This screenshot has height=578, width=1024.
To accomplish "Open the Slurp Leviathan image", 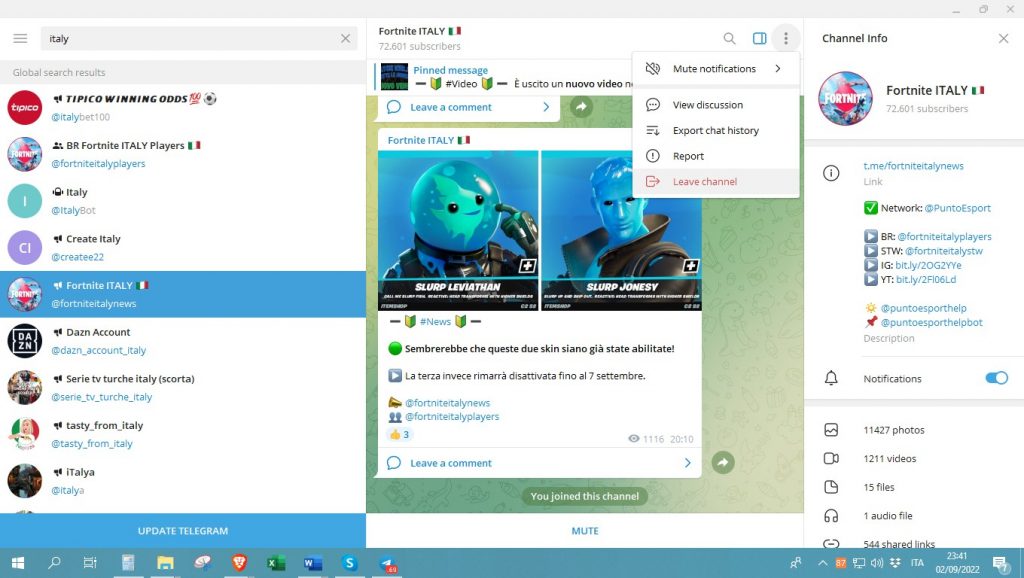I will click(x=458, y=230).
